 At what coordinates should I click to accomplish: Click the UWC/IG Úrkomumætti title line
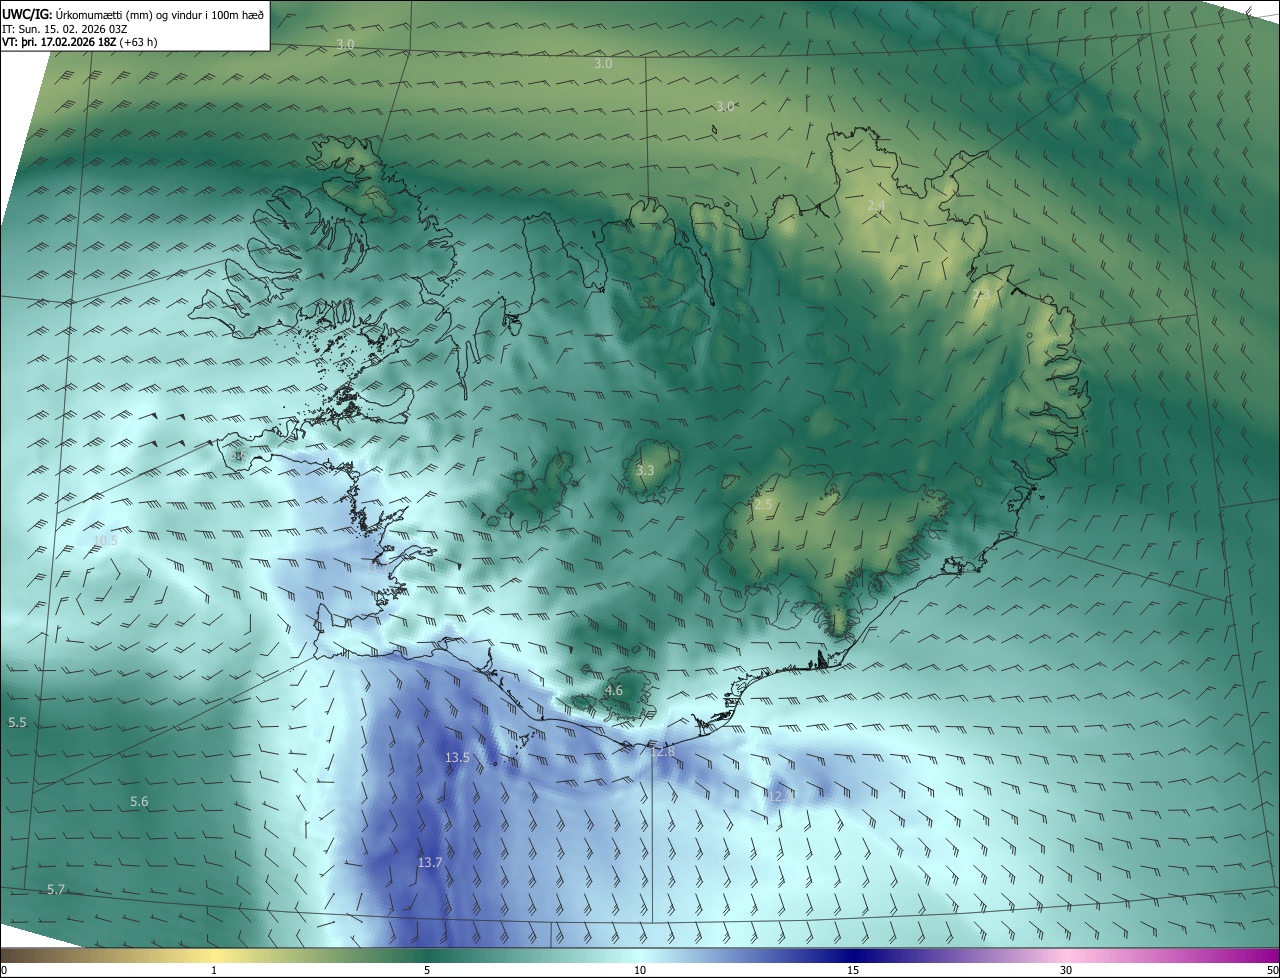point(133,13)
